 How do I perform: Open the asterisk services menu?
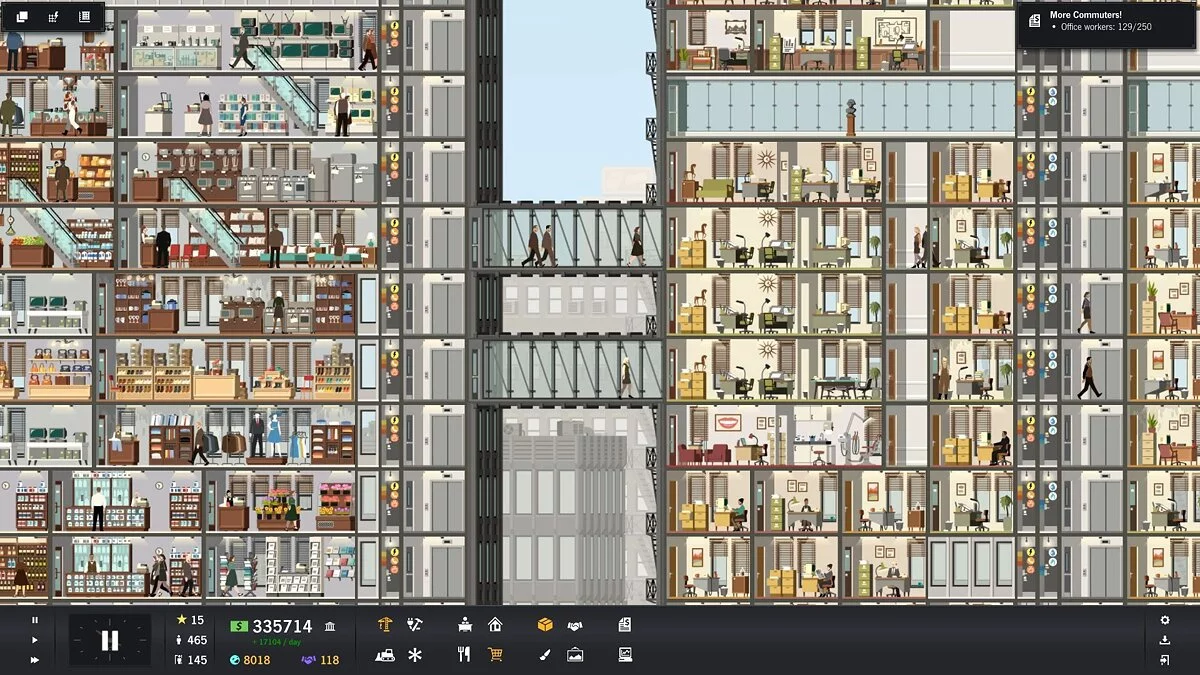tap(415, 655)
